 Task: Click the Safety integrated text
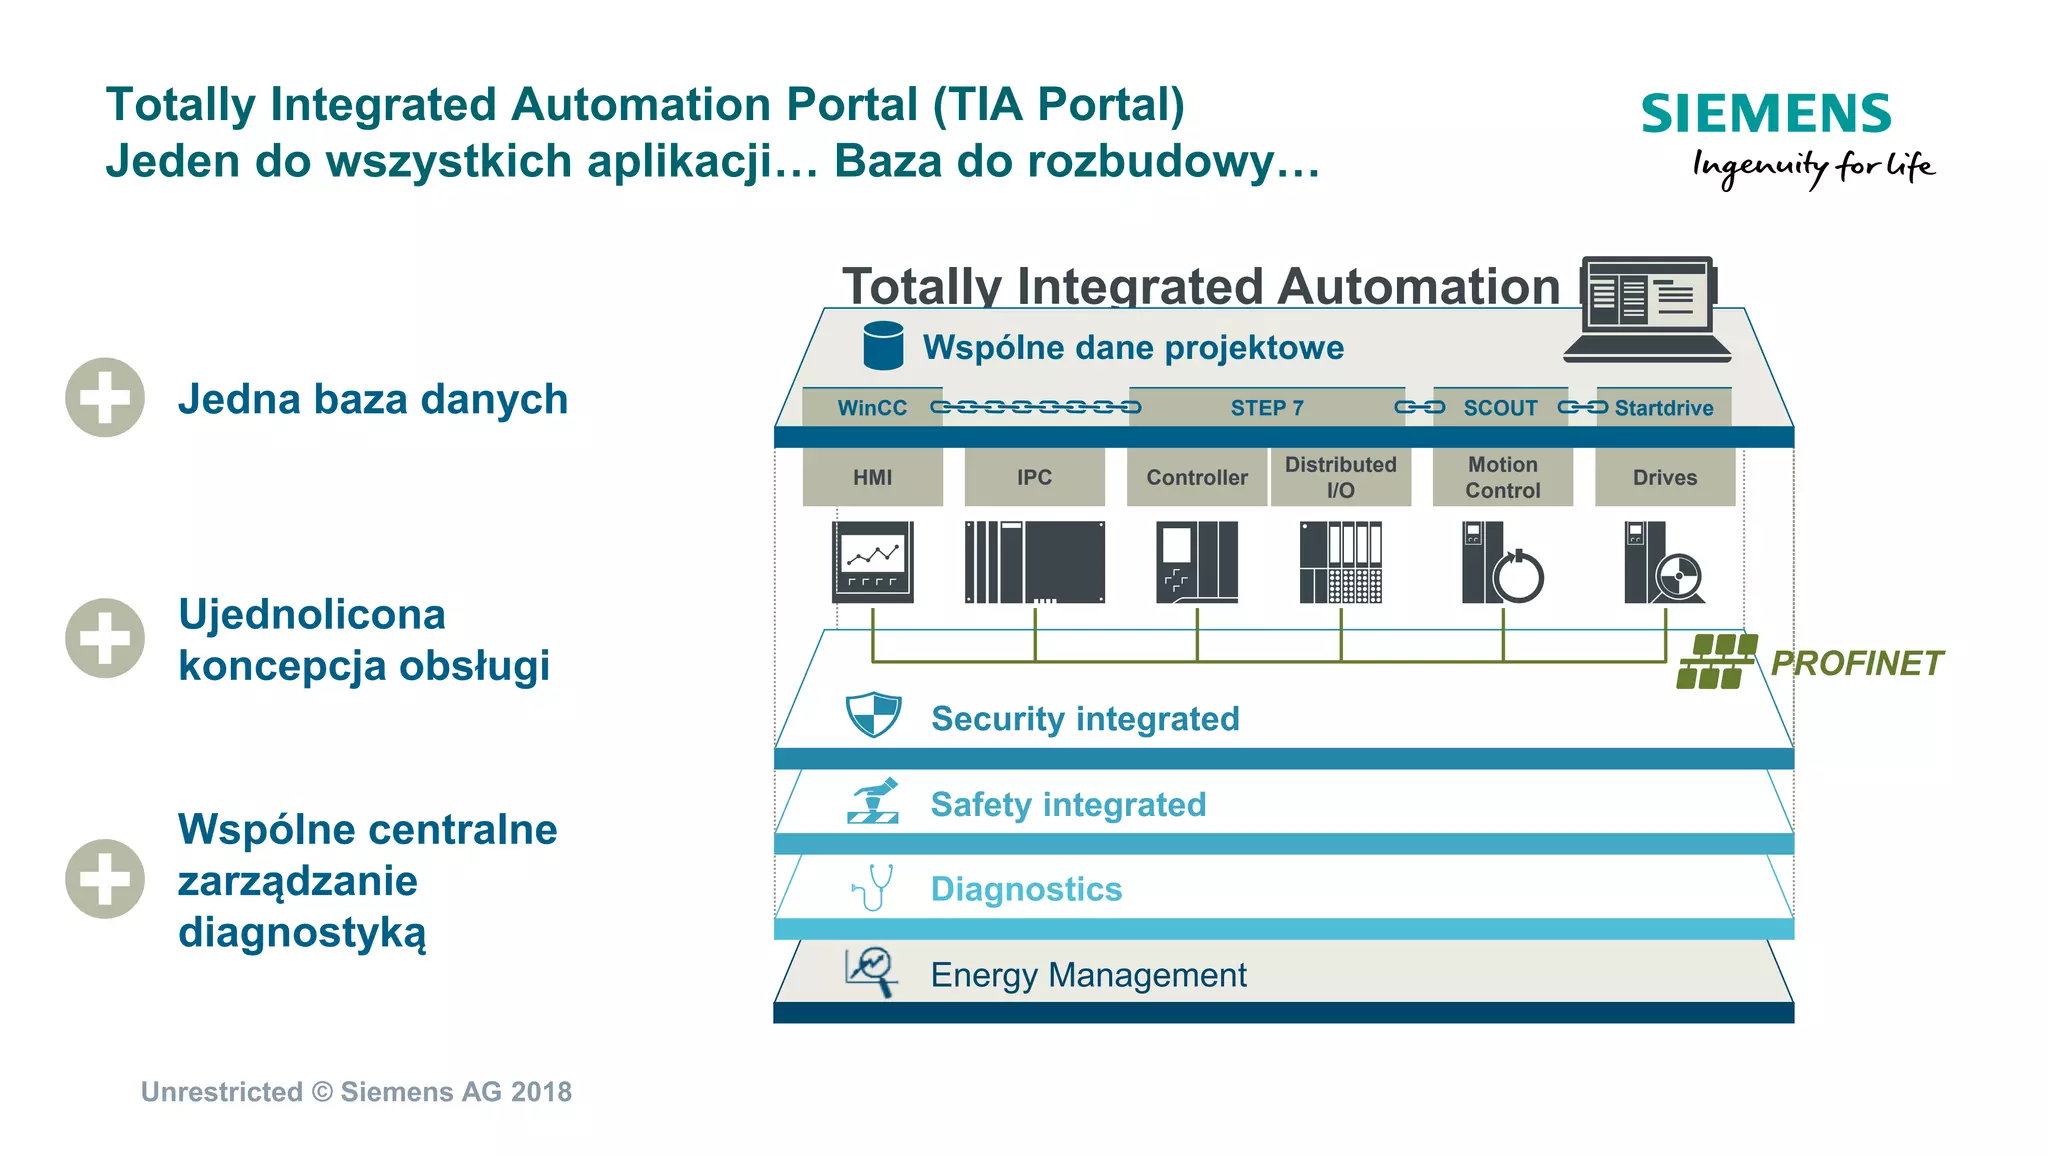(x=1068, y=804)
